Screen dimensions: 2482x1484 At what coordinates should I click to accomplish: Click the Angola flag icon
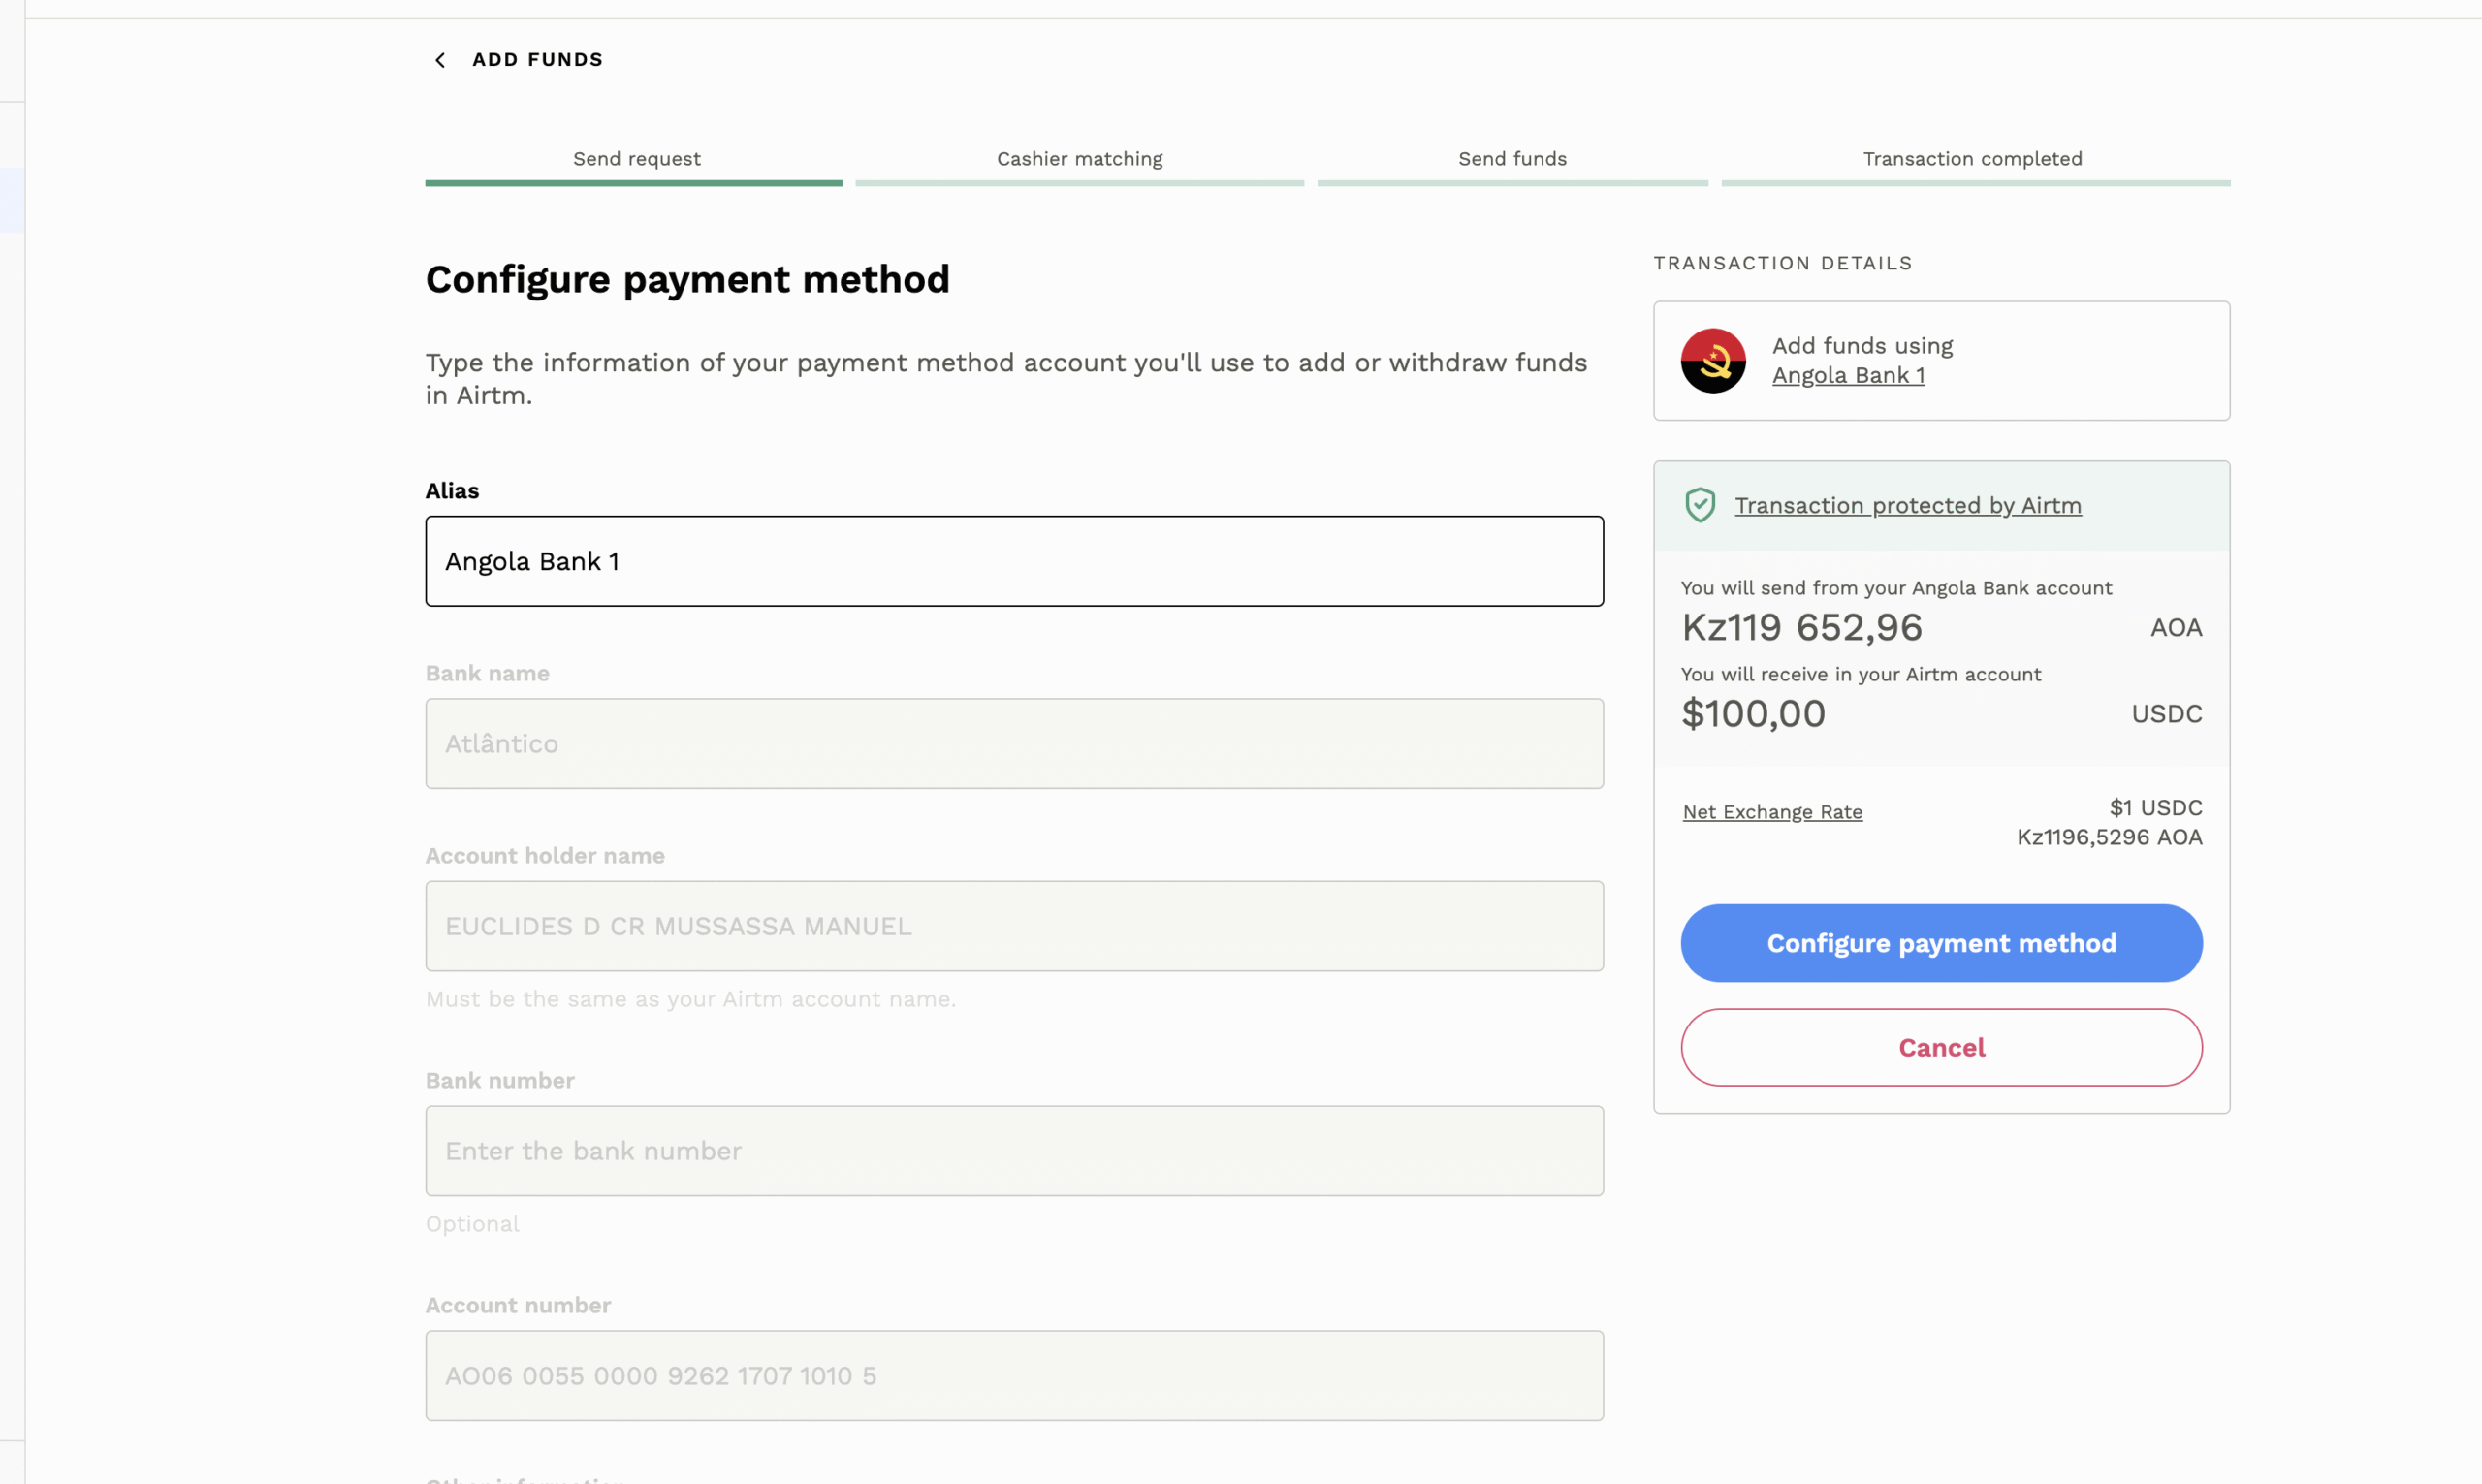pyautogui.click(x=1713, y=361)
